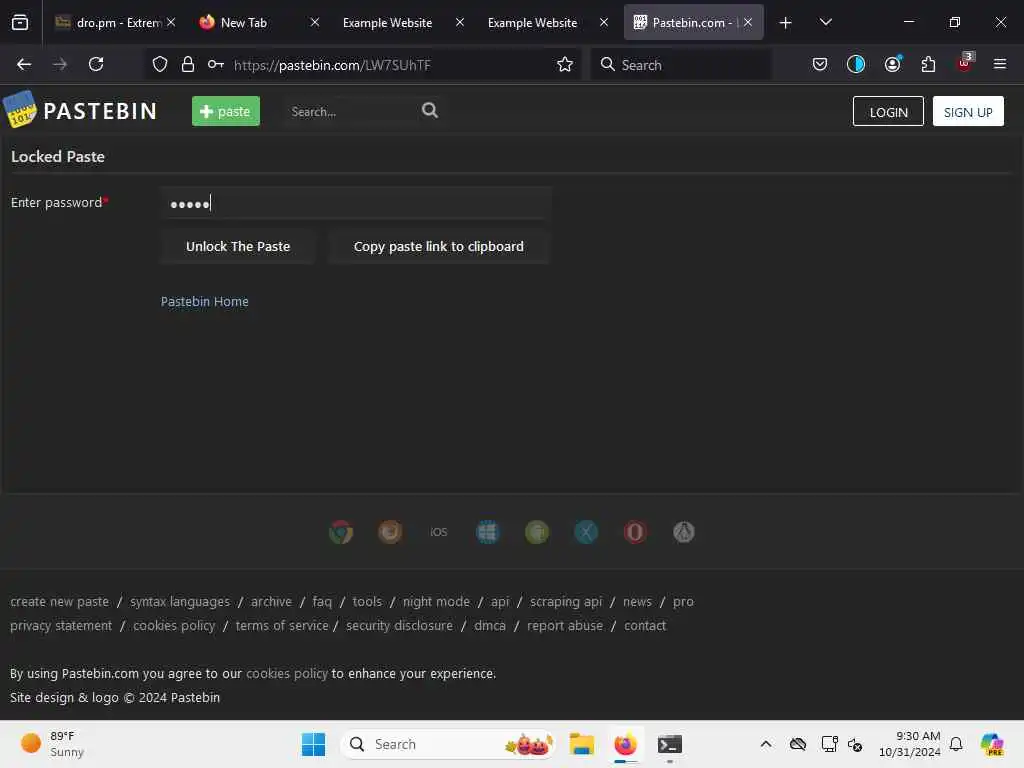Open the Firefox account icon
The image size is (1024, 768).
[x=892, y=64]
